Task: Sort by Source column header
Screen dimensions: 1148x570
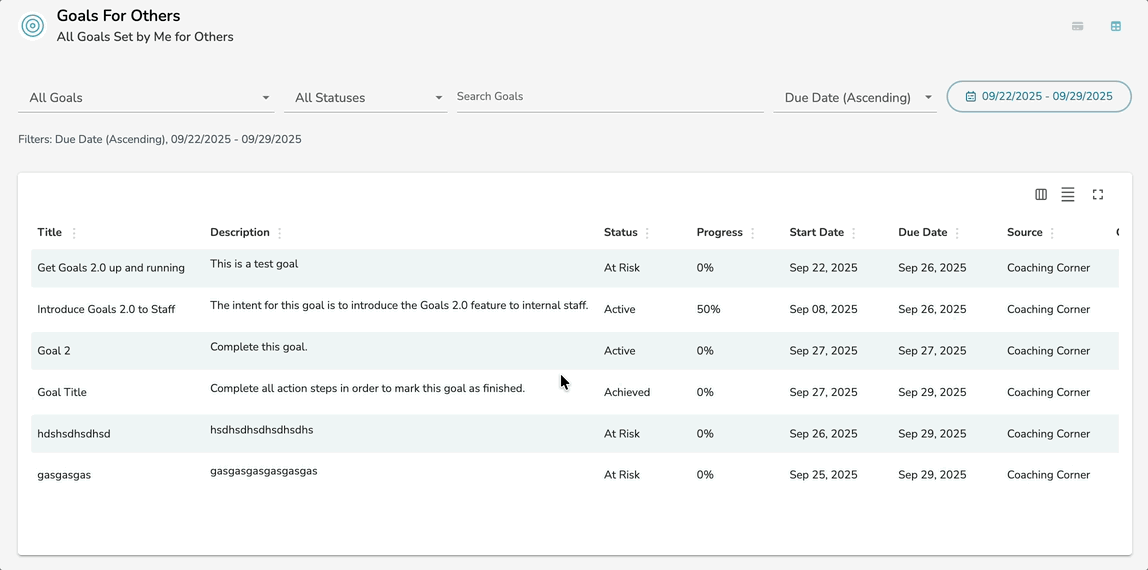Action: [1024, 233]
